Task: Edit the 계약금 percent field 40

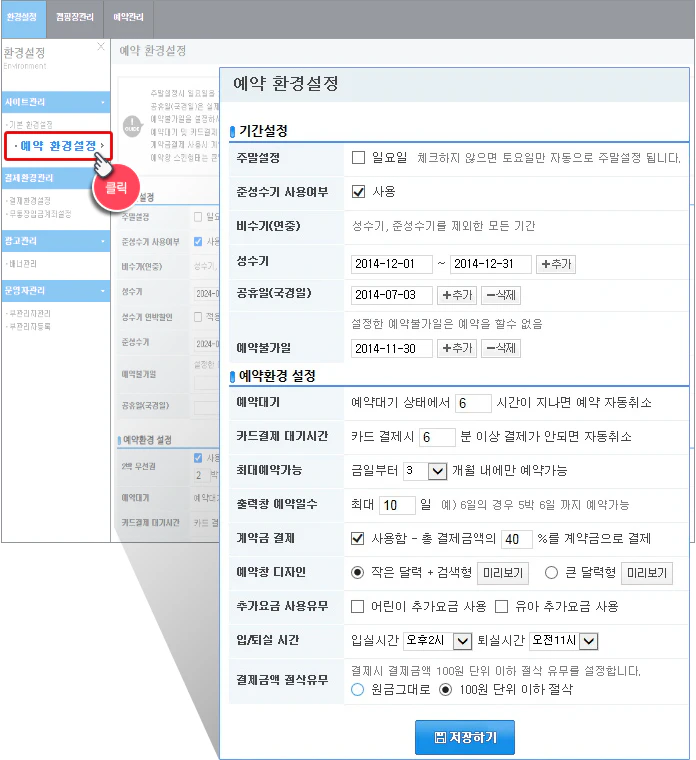Action: pyautogui.click(x=517, y=539)
